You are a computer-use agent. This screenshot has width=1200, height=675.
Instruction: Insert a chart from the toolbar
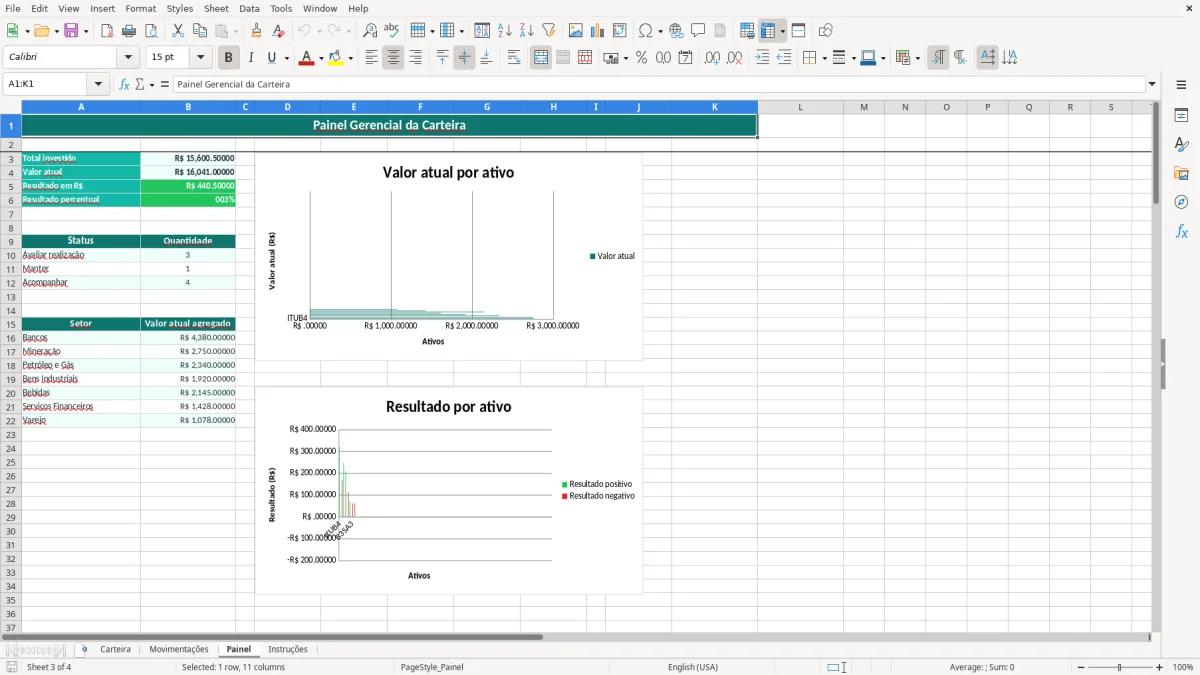coord(598,31)
